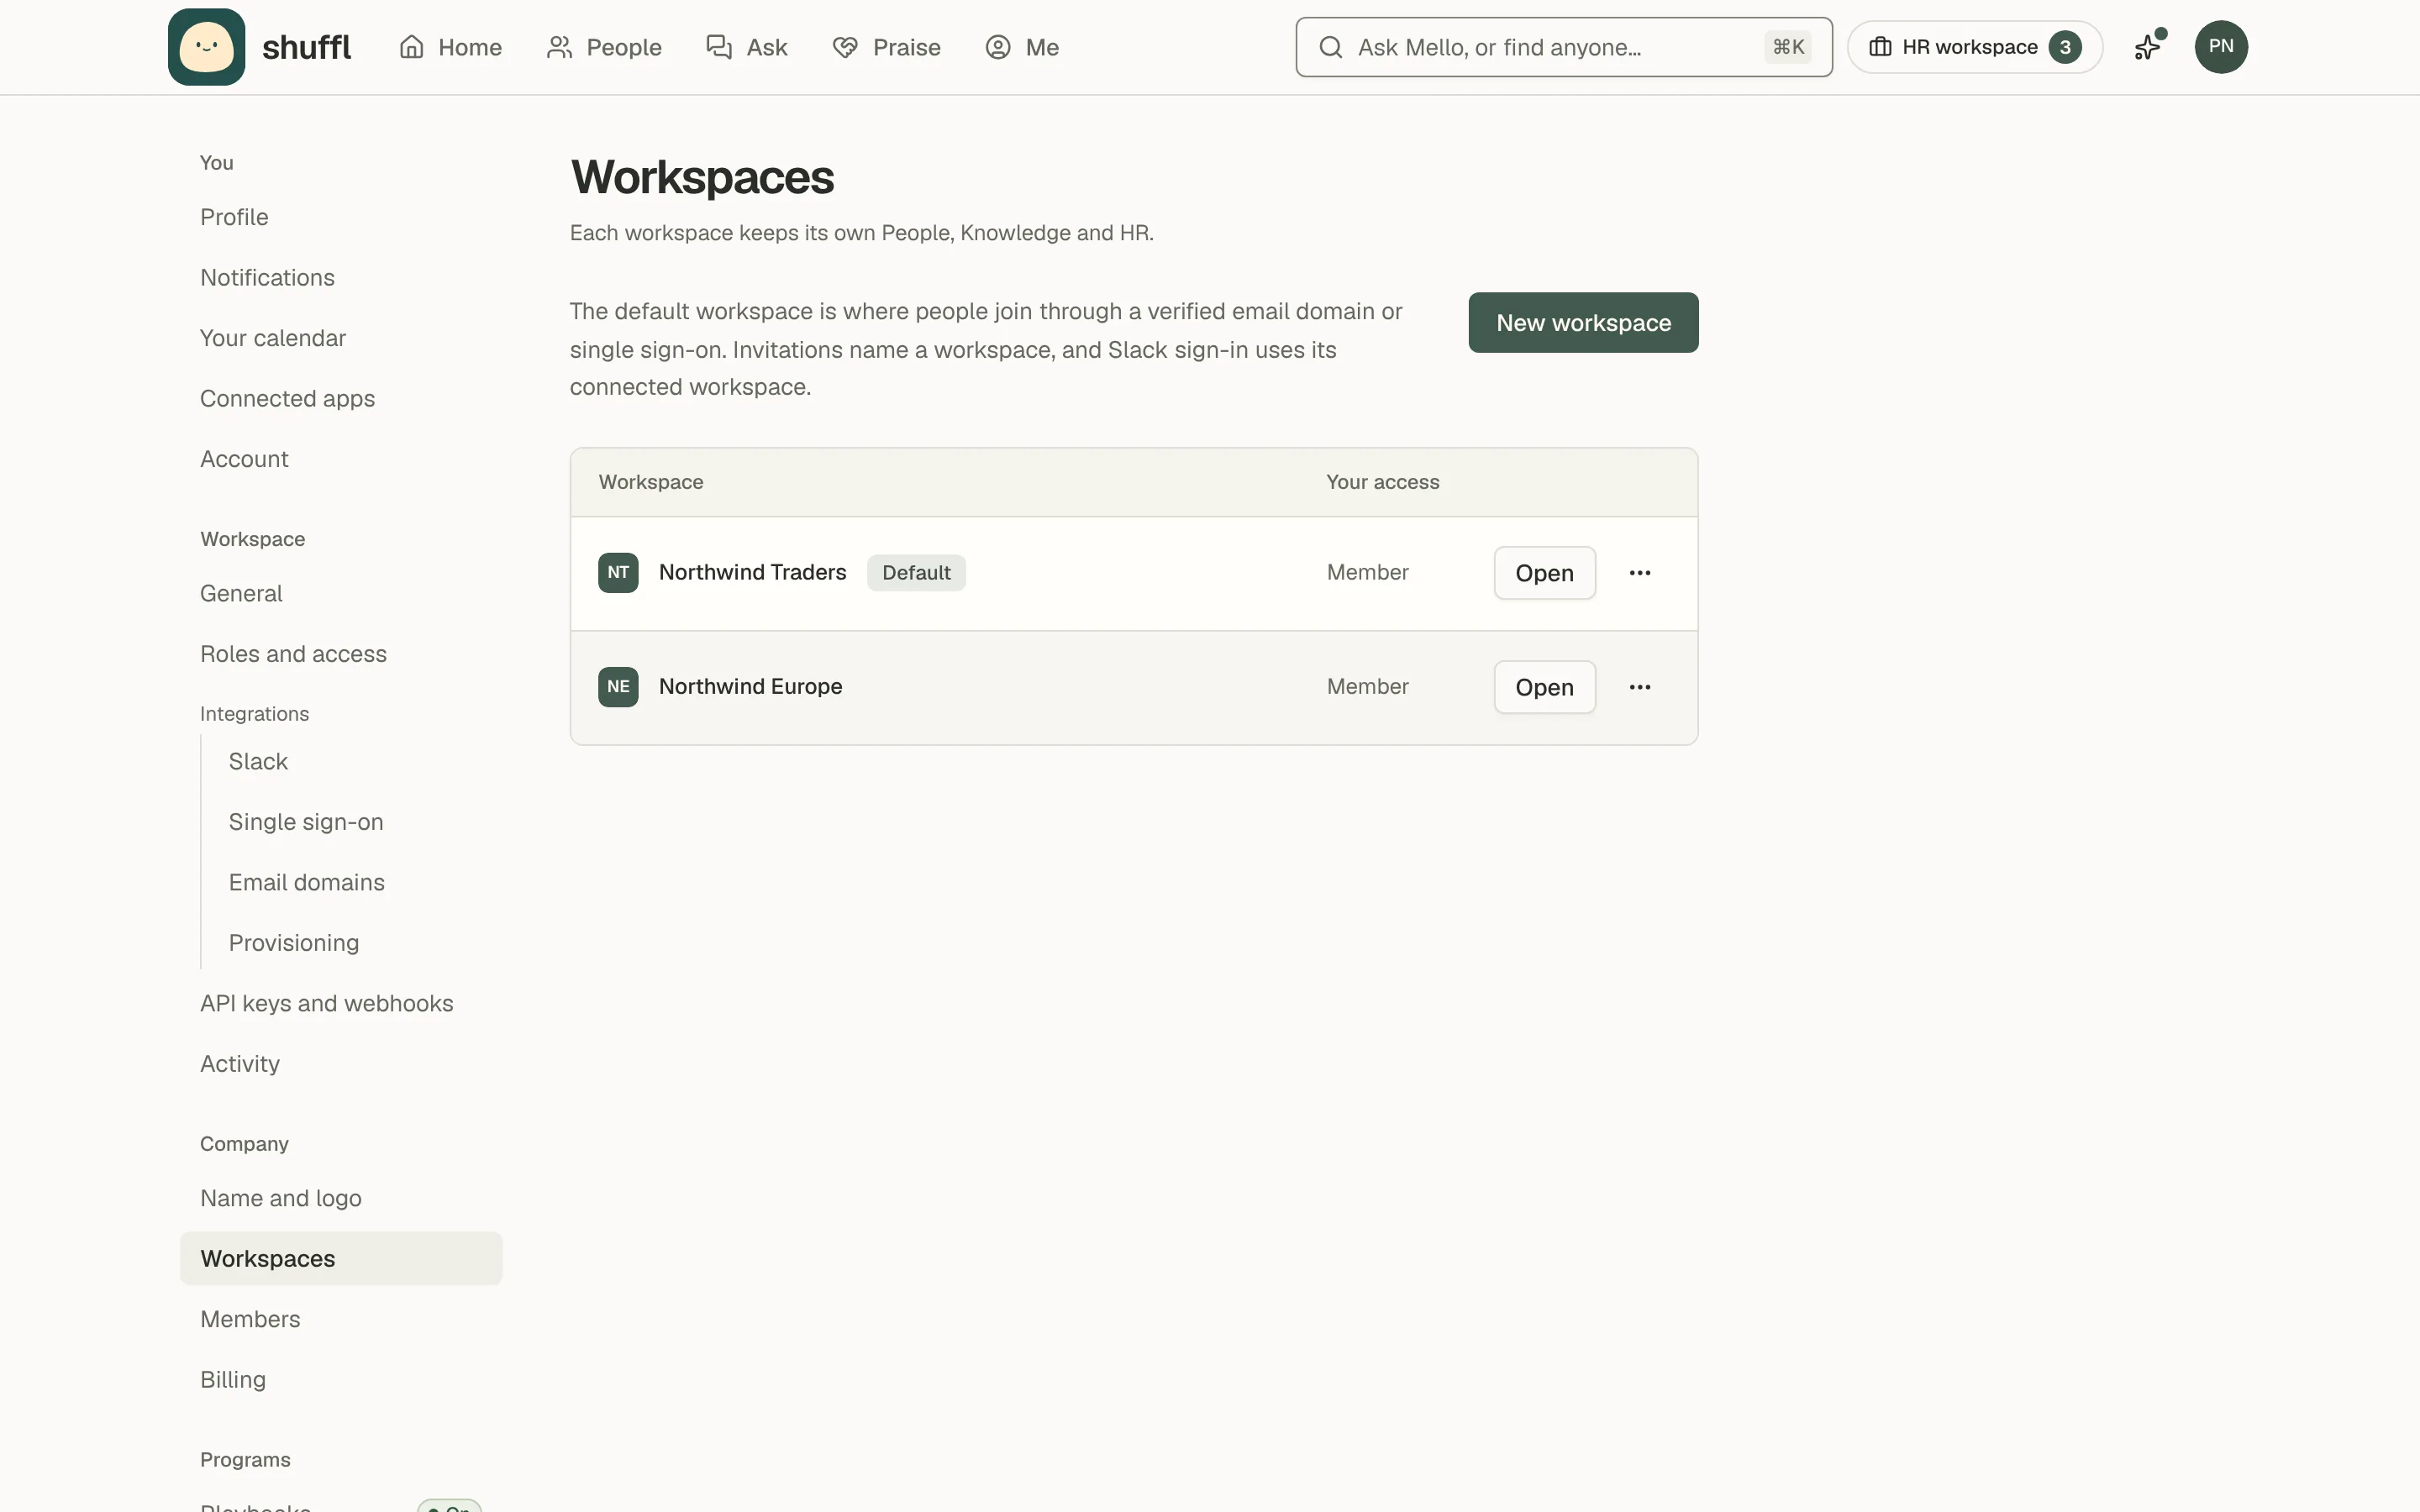Viewport: 2420px width, 1512px height.
Task: Open the sparkle assistant icon
Action: click(x=2148, y=46)
